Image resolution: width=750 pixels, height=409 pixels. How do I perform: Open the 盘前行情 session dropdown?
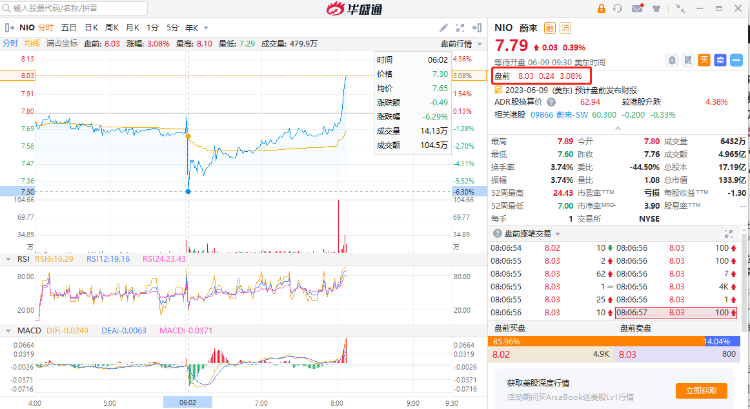(x=461, y=44)
